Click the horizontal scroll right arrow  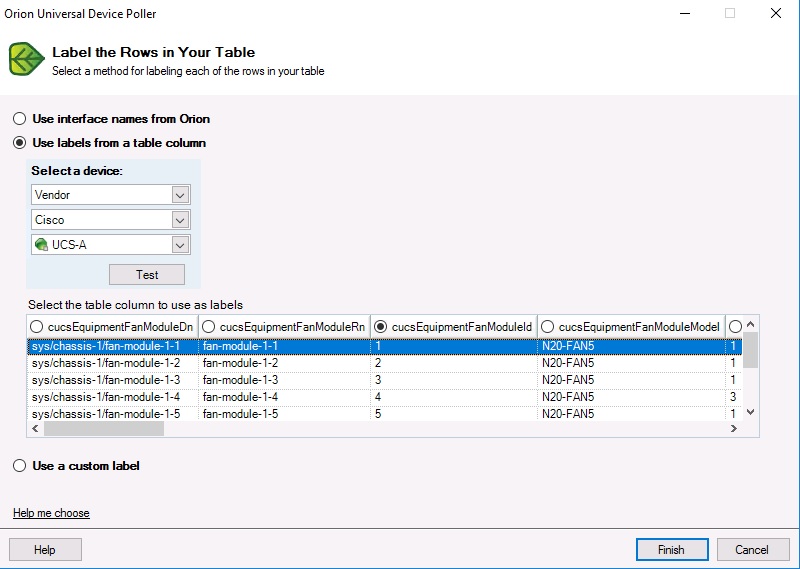pyautogui.click(x=734, y=429)
